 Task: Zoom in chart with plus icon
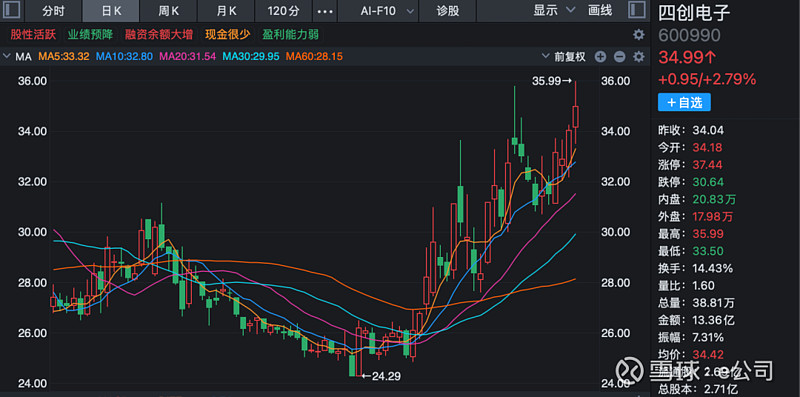601,57
